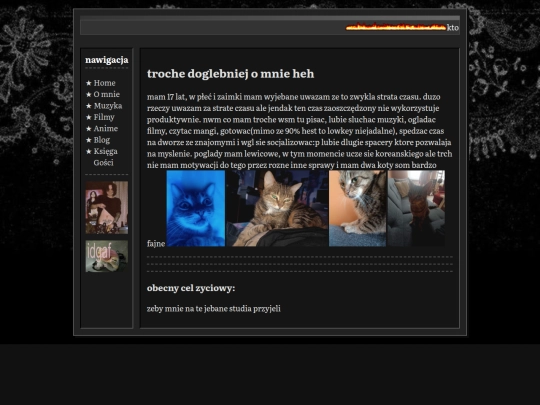The height and width of the screenshot is (405, 540).
Task: Click text 'zeby mnie na te jebane studia przyjeli'
Action: click(214, 309)
